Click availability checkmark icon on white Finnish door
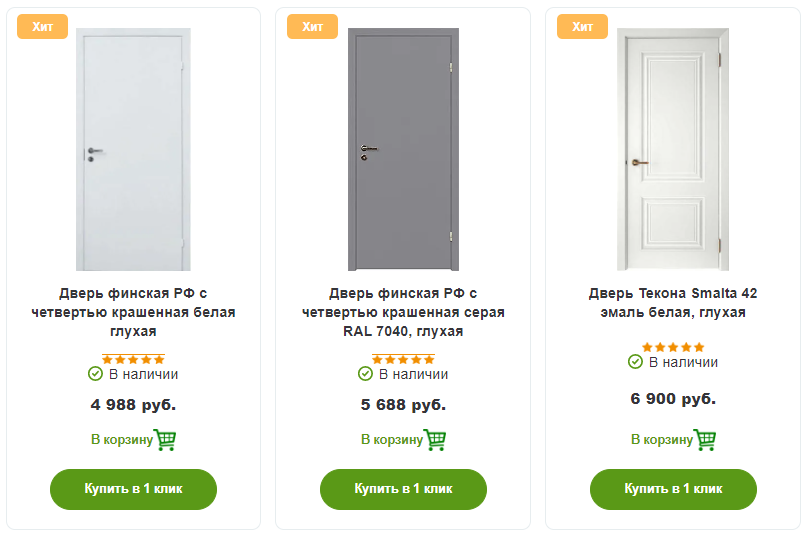 tap(96, 374)
